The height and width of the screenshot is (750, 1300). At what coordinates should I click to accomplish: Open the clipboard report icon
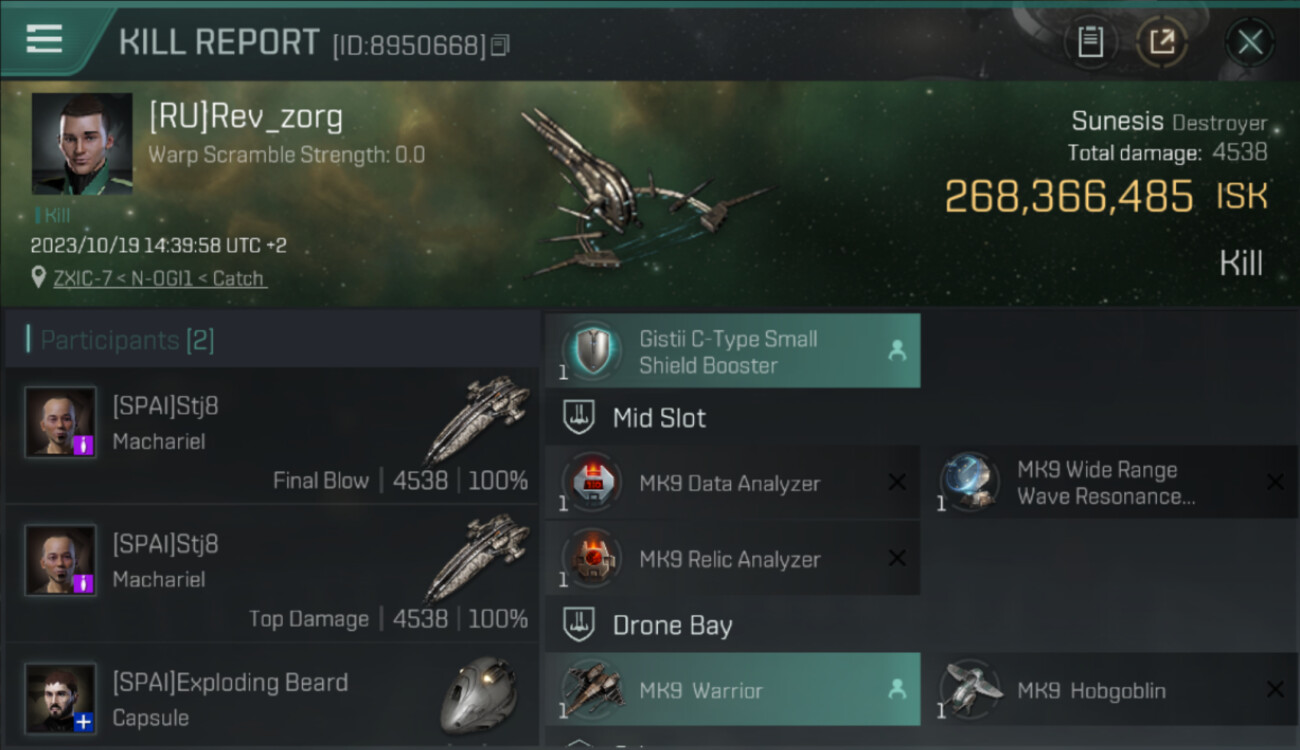tap(1090, 42)
